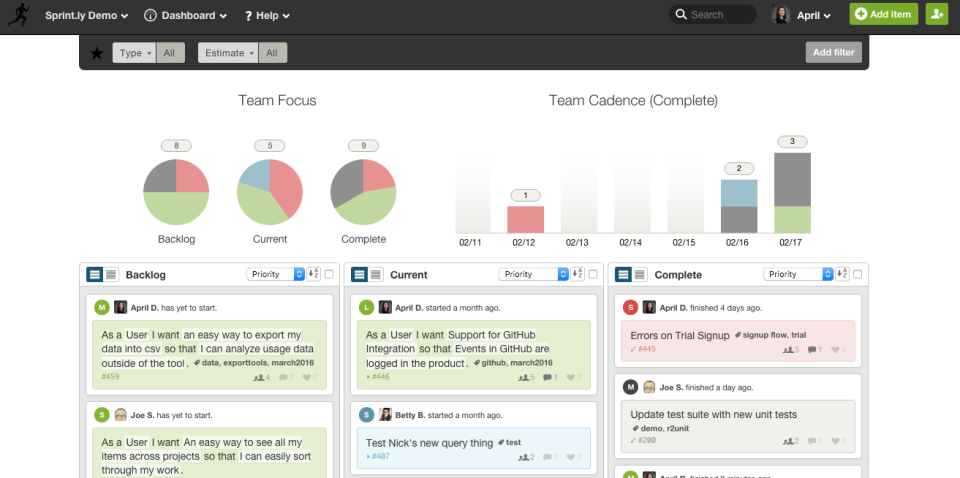
Task: Click the search magnifier icon
Action: coord(681,15)
